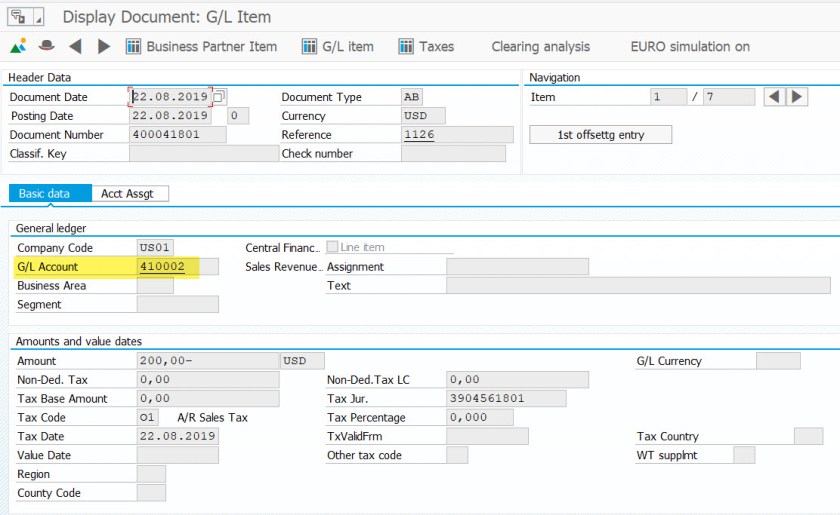
Task: Click the Segment field
Action: point(177,304)
